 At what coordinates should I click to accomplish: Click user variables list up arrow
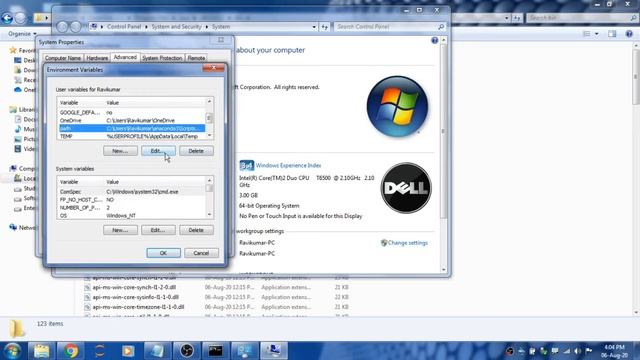tap(209, 102)
